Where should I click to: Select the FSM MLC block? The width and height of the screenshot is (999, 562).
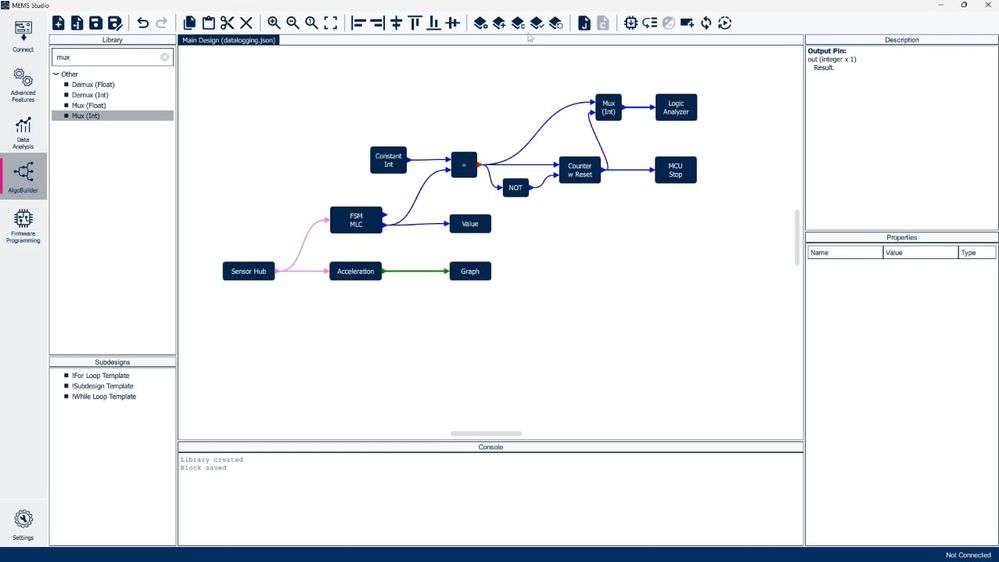point(356,220)
